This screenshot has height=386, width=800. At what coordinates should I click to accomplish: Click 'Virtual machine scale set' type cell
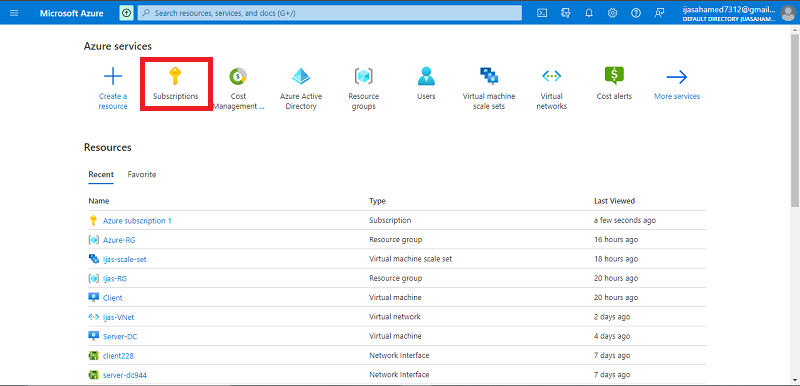tap(410, 259)
